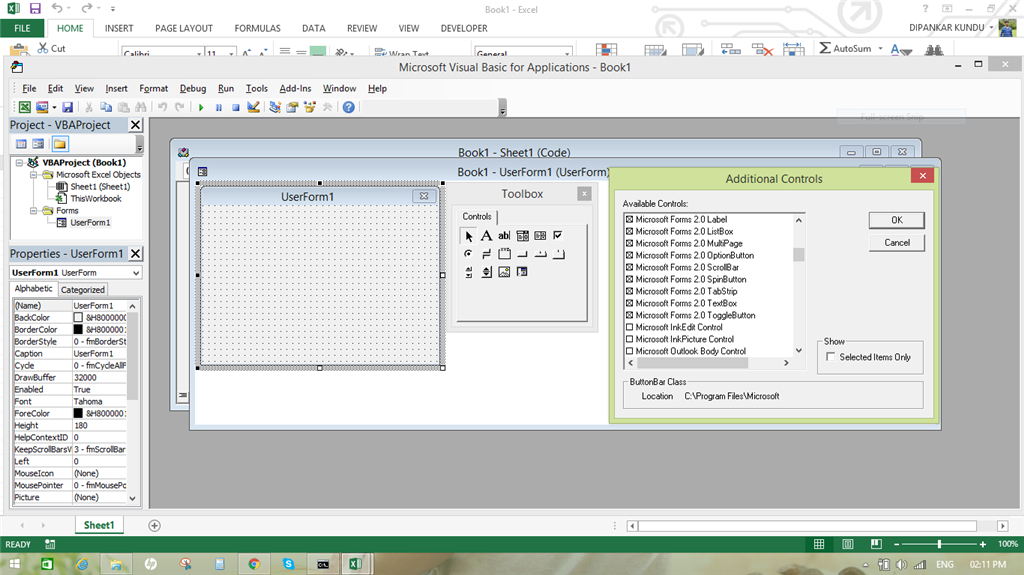Open the Tools menu in VBA editor
This screenshot has width=1024, height=575.
click(257, 88)
